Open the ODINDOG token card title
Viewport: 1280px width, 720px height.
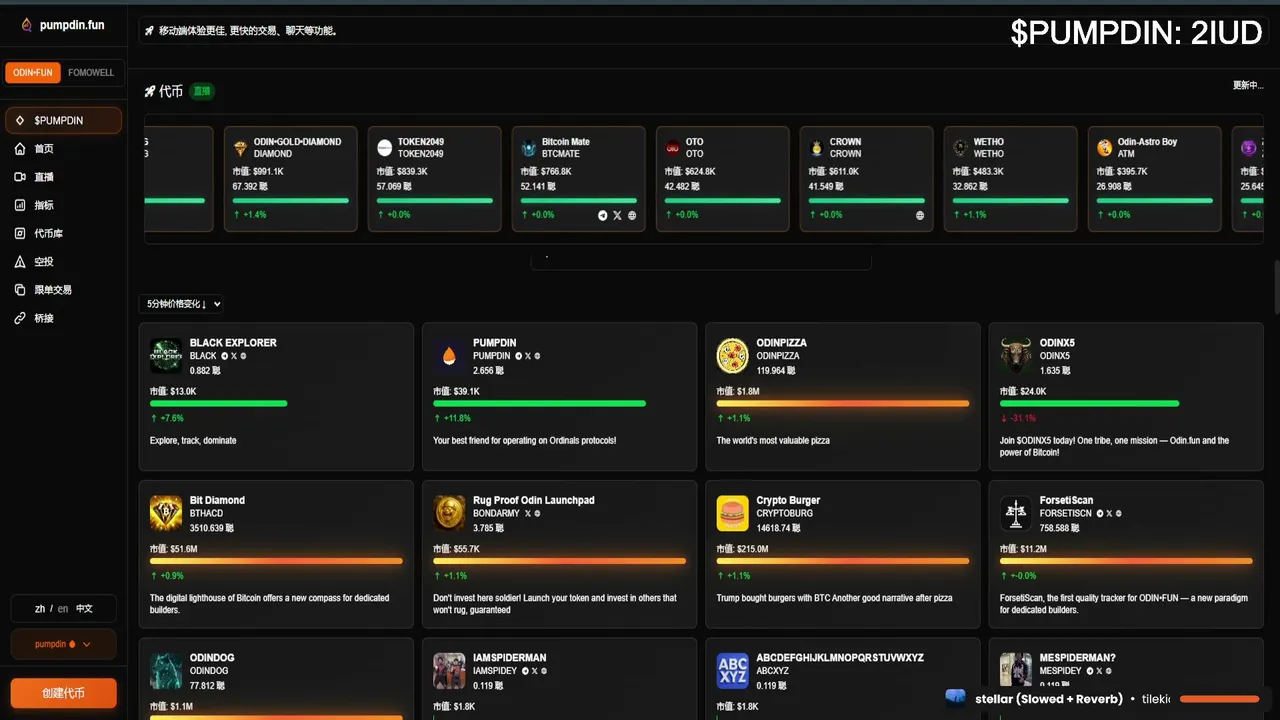coord(212,658)
